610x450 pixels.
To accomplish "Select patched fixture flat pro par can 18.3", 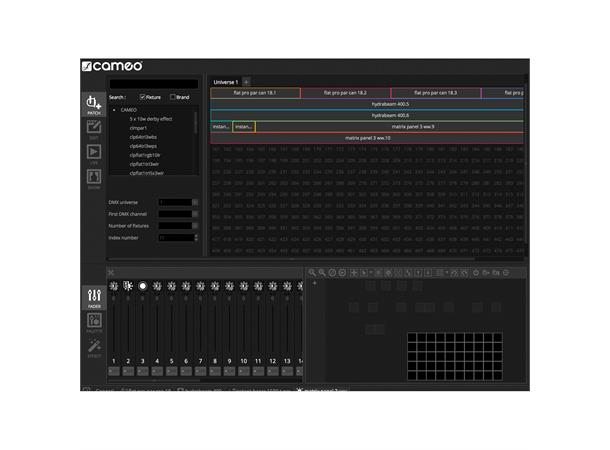I will coord(436,93).
